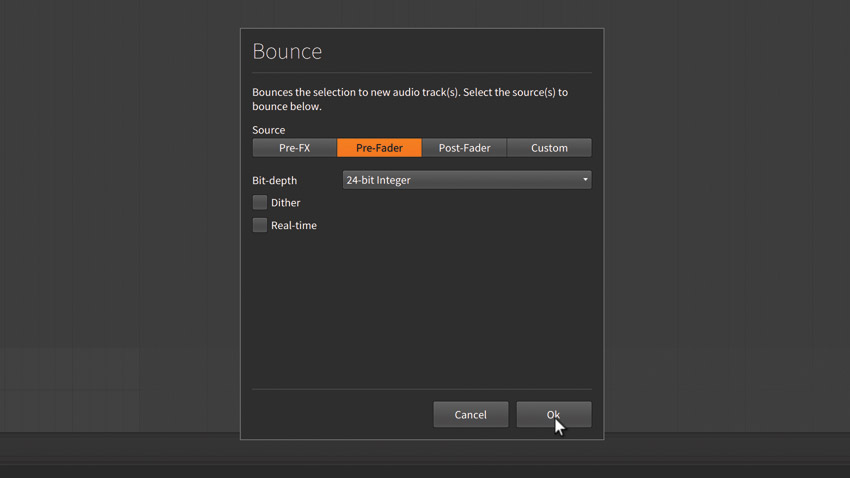Tick the Real-time checkbox

[260, 225]
